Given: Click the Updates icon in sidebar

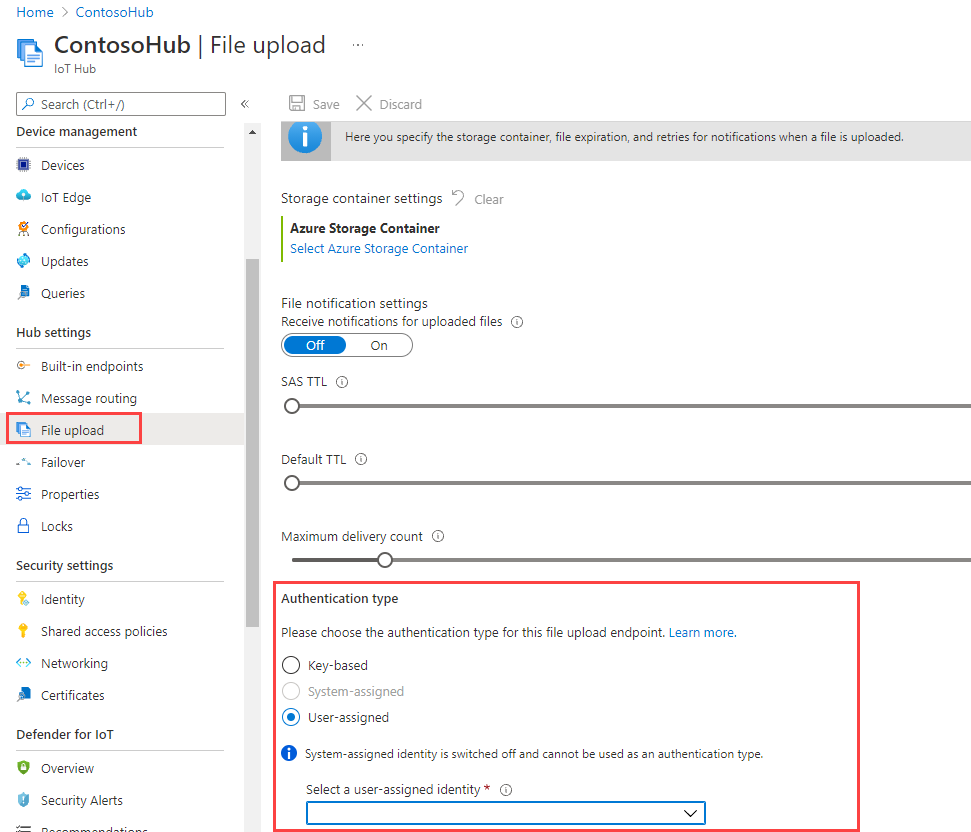Looking at the screenshot, I should 24,261.
